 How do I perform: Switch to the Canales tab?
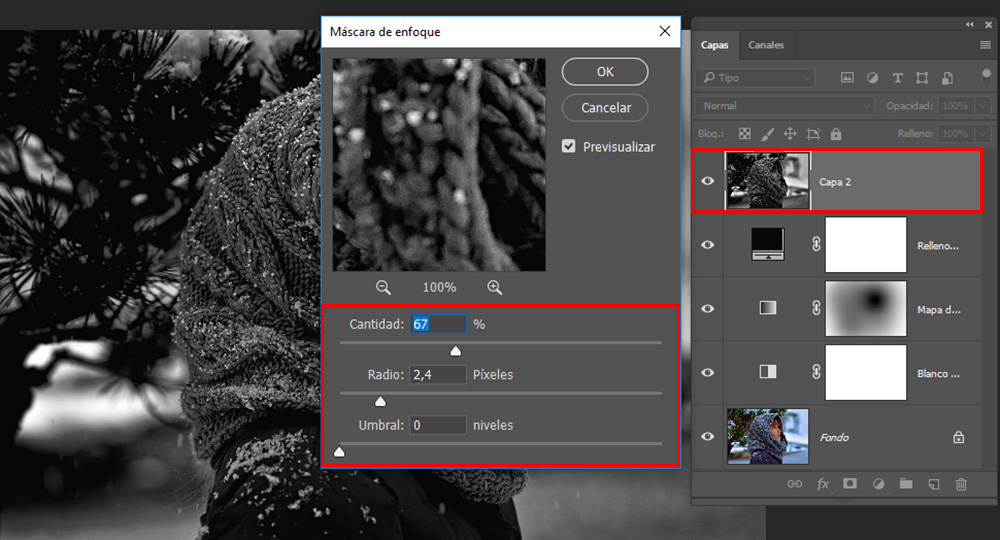point(766,45)
